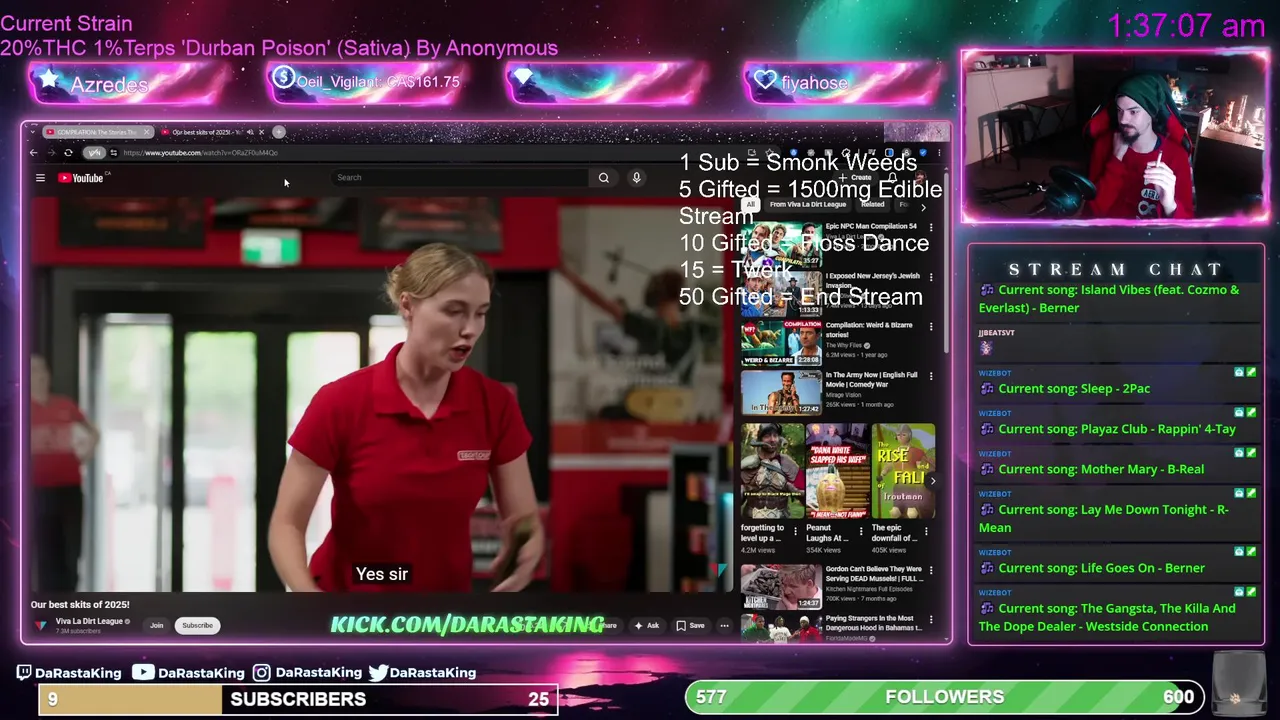Open 'Peanut Laughs At' short thumbnail

click(837, 472)
